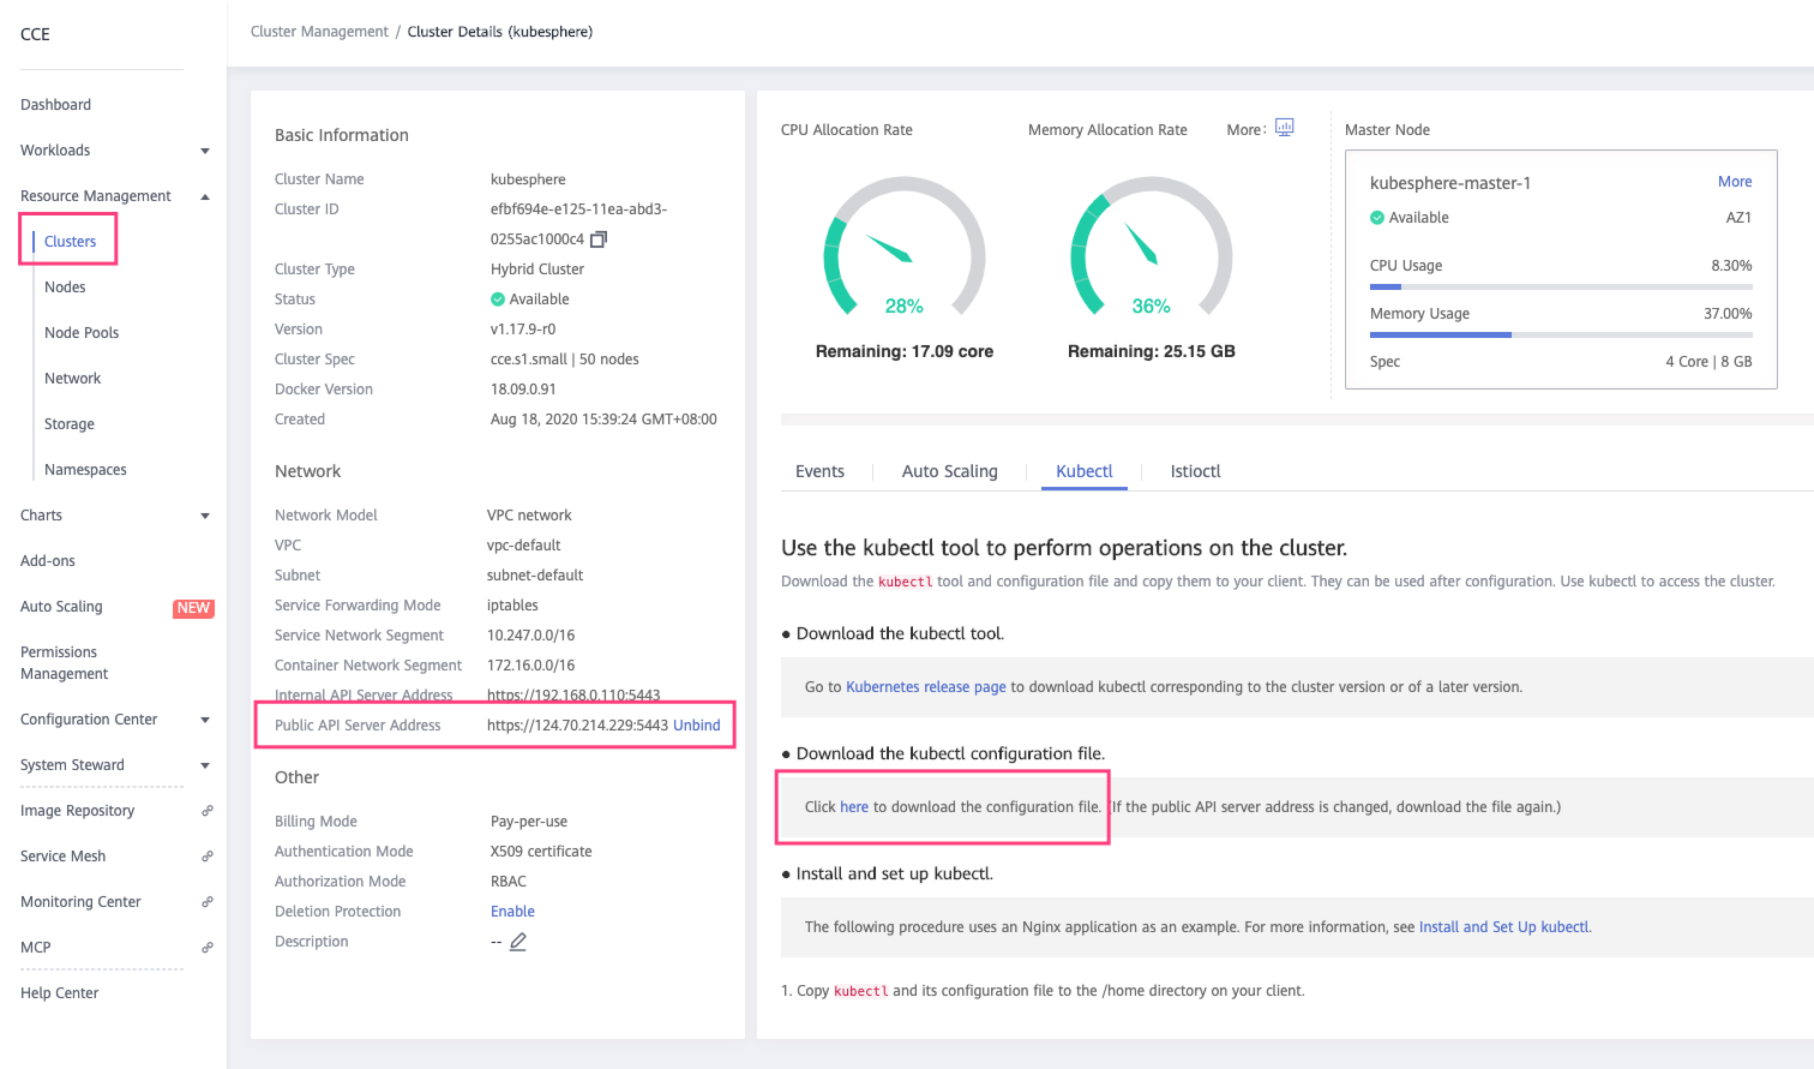
Task: Switch to the Events tab
Action: [x=819, y=471]
